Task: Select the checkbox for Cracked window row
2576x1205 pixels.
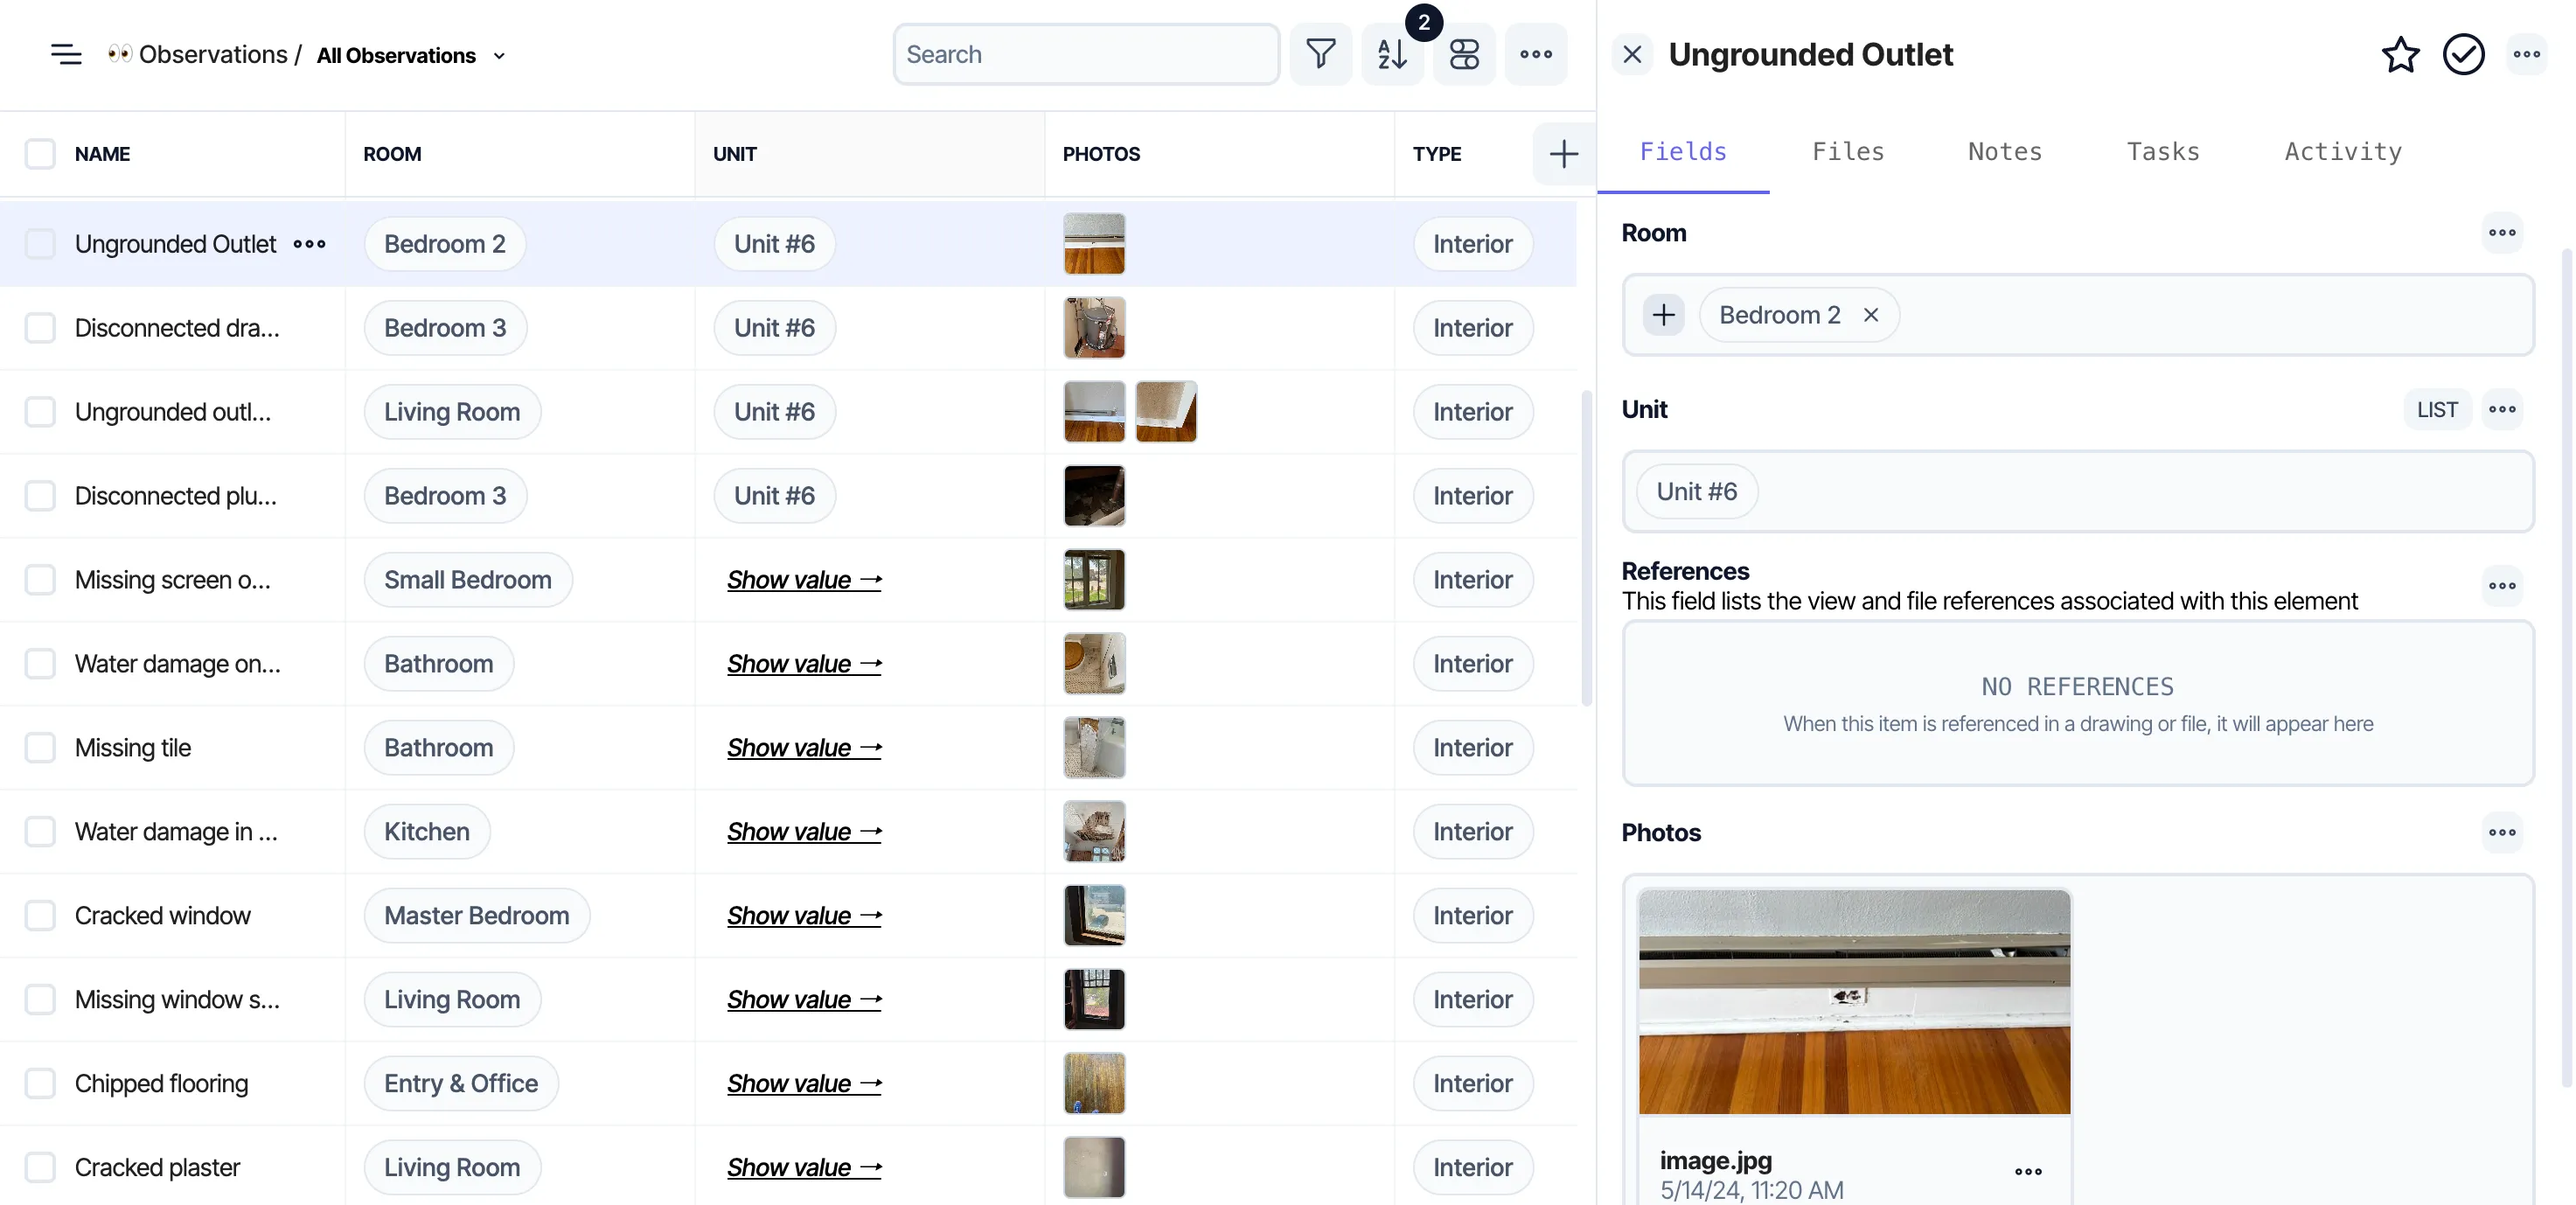Action: click(x=39, y=915)
